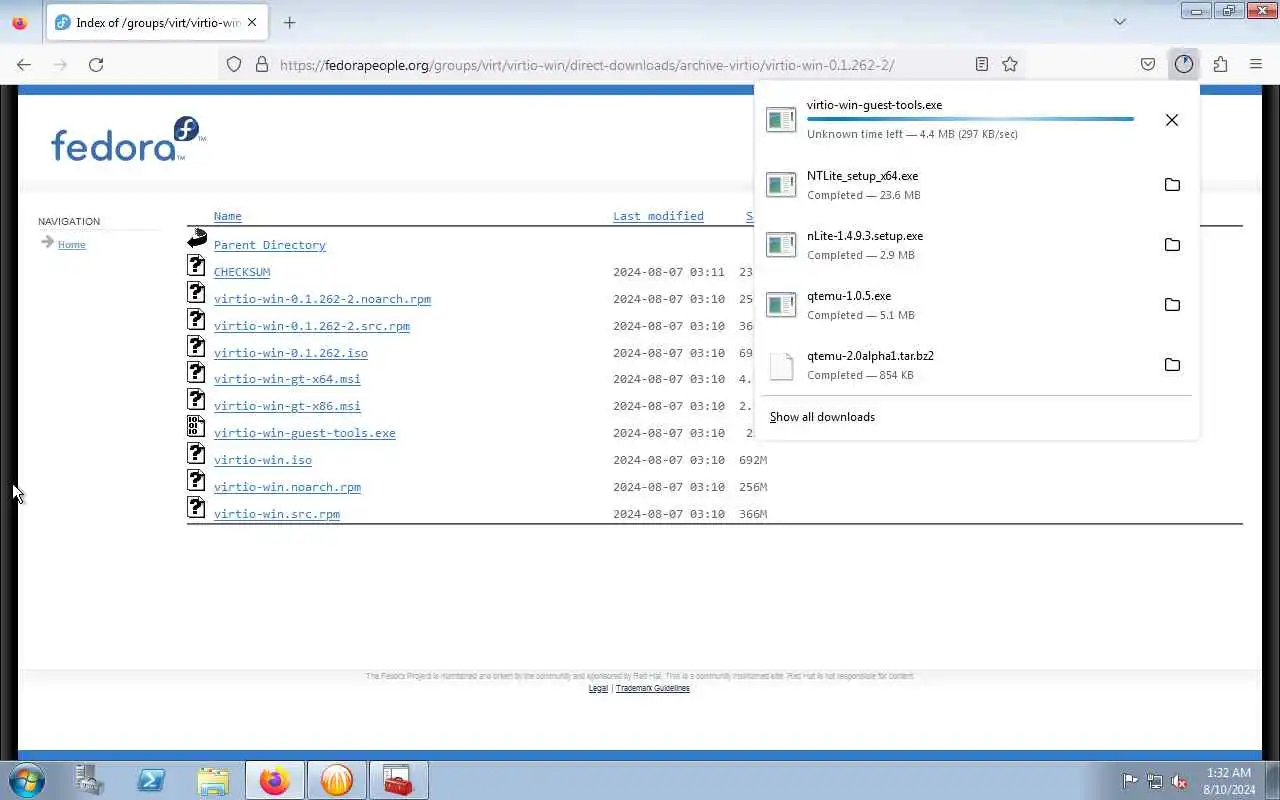
Task: Toggle the downloads panel button
Action: click(1184, 64)
